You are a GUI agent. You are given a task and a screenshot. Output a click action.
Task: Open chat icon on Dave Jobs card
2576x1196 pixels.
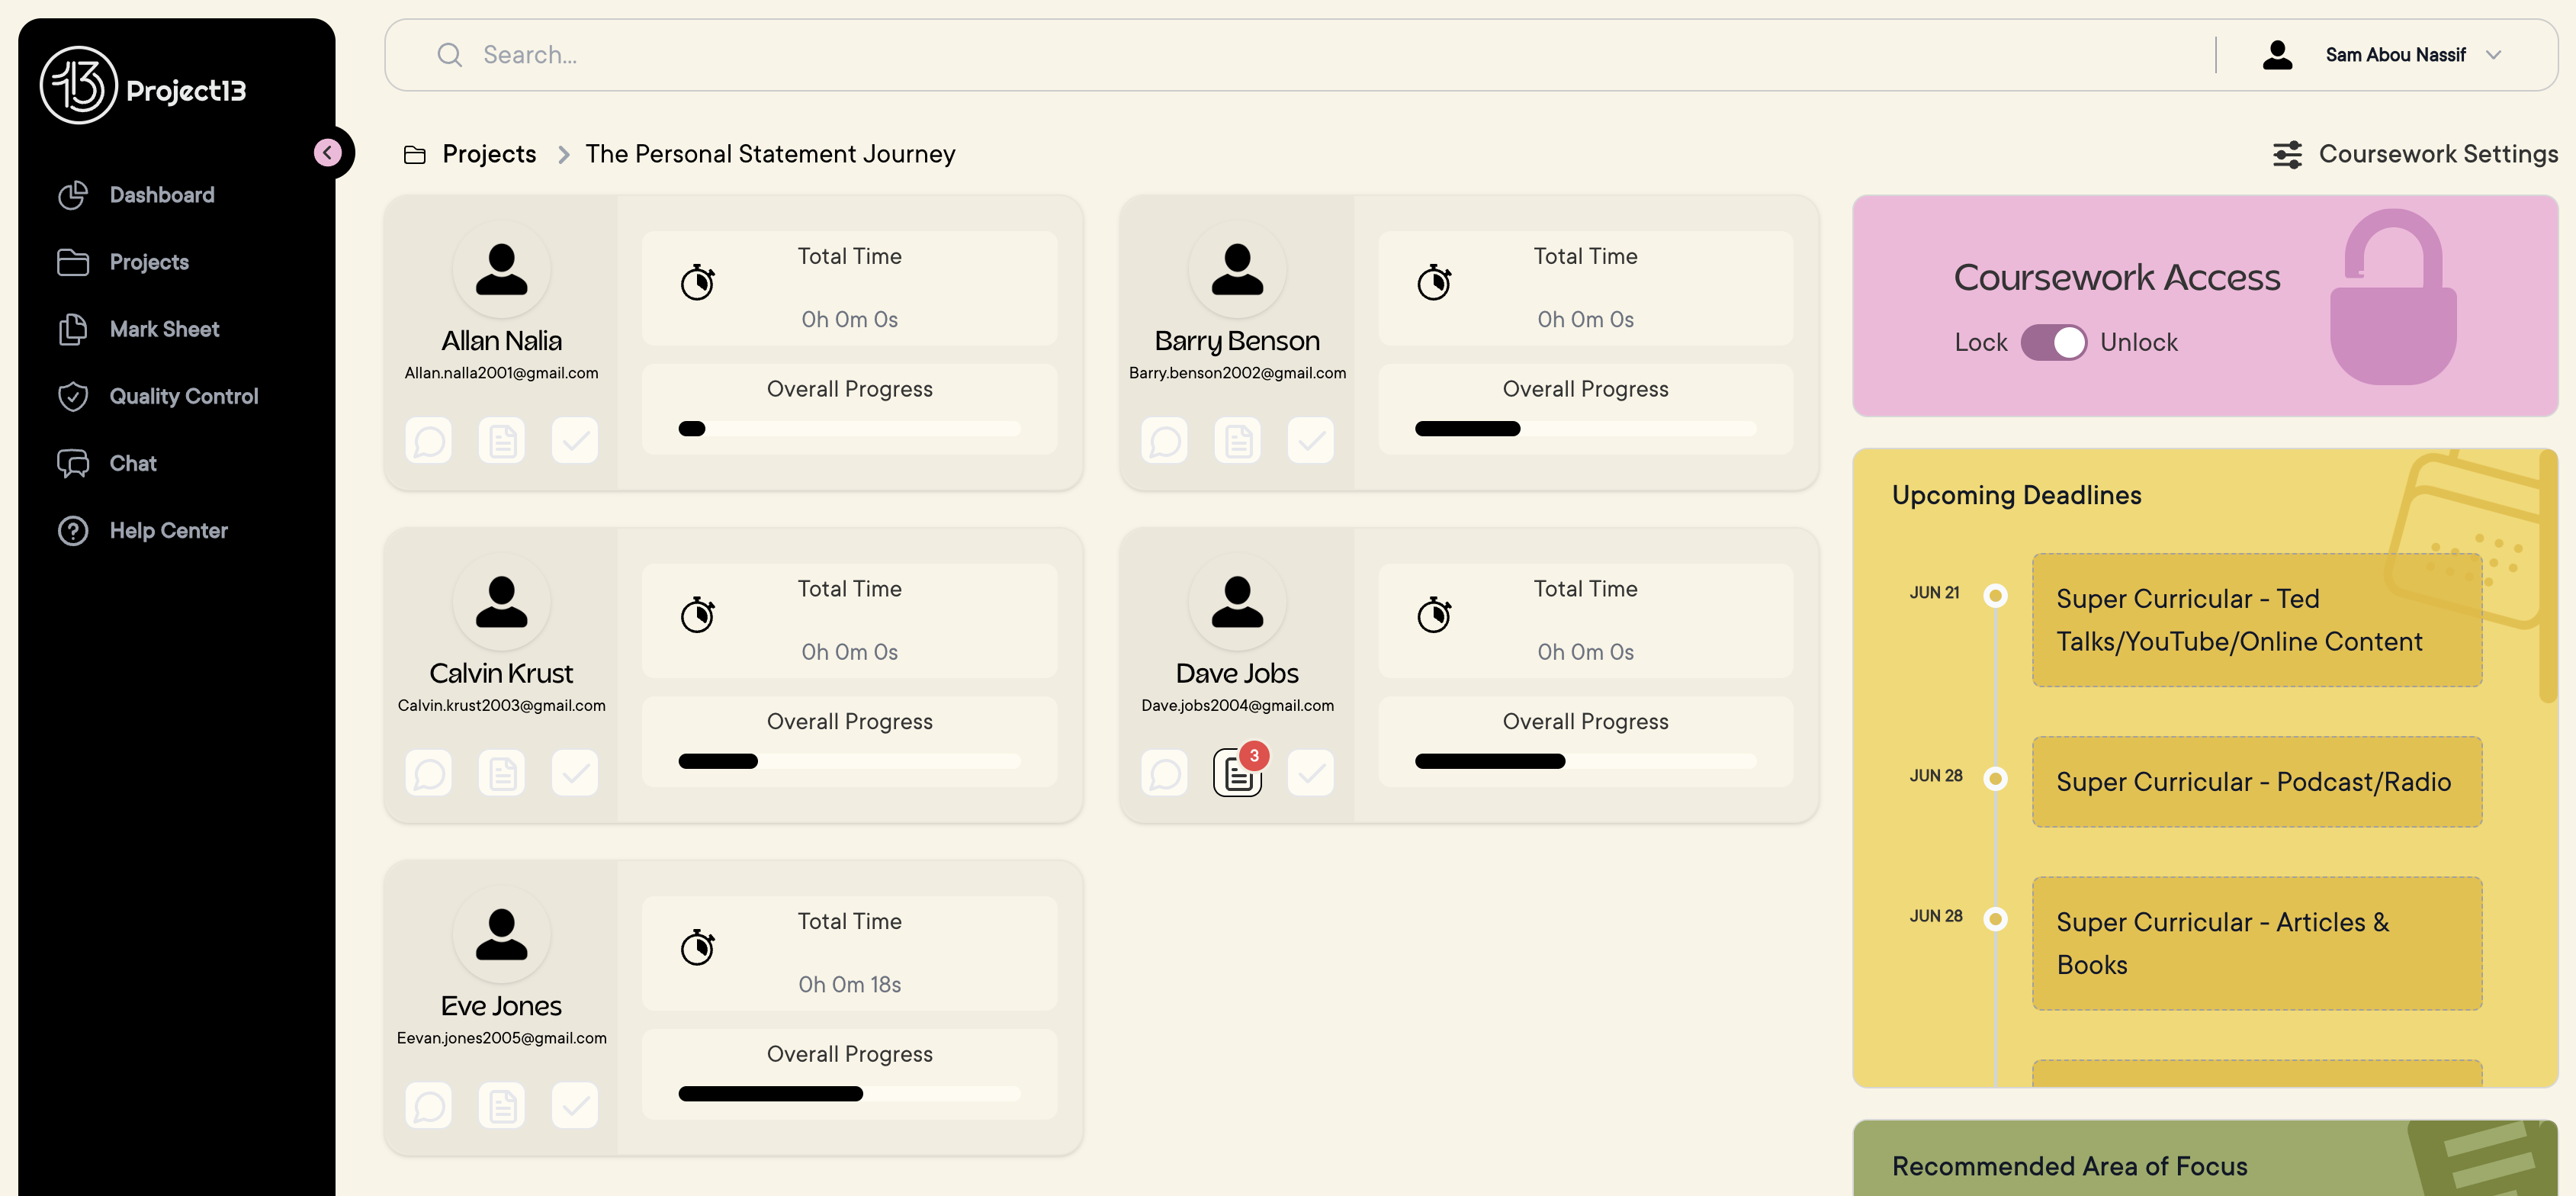pos(1164,773)
